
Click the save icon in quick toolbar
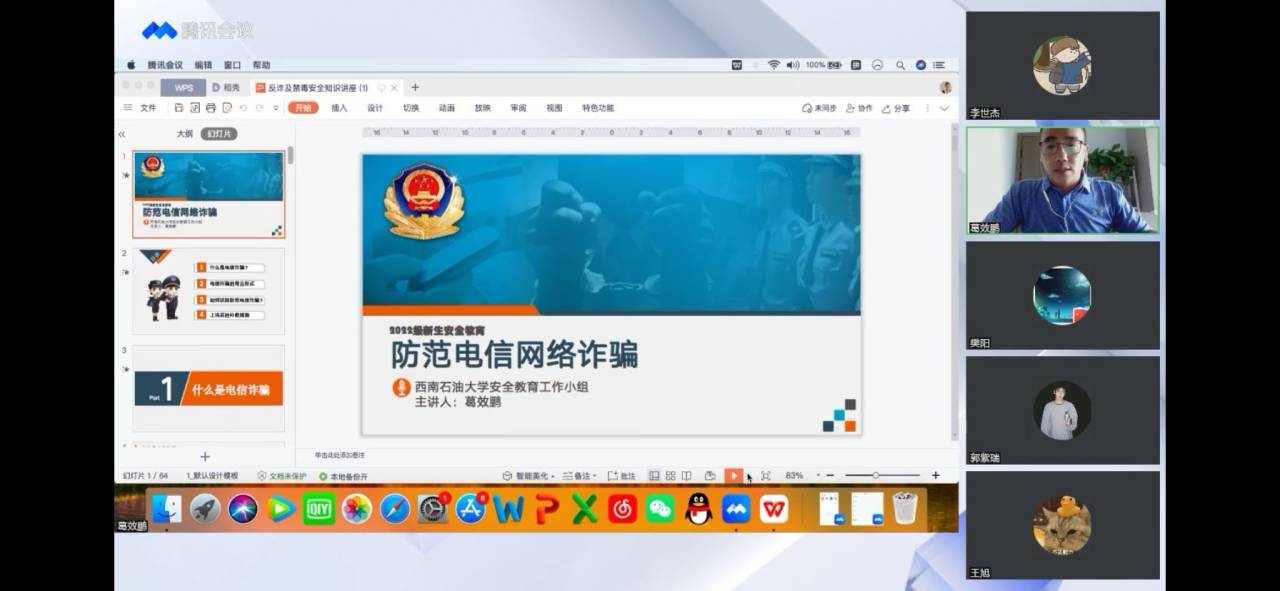click(179, 108)
